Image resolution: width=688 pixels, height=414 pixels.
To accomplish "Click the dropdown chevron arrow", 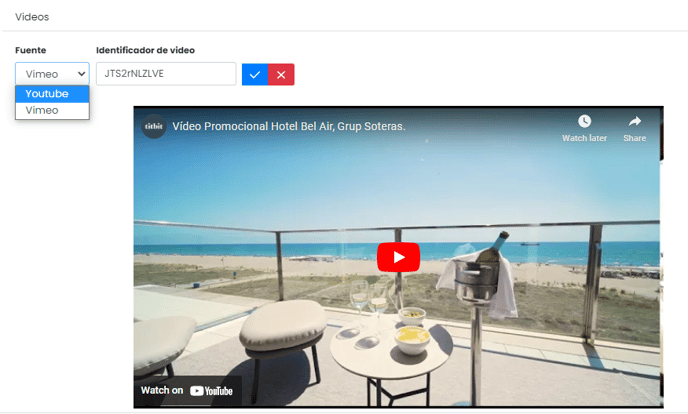I will pos(81,74).
